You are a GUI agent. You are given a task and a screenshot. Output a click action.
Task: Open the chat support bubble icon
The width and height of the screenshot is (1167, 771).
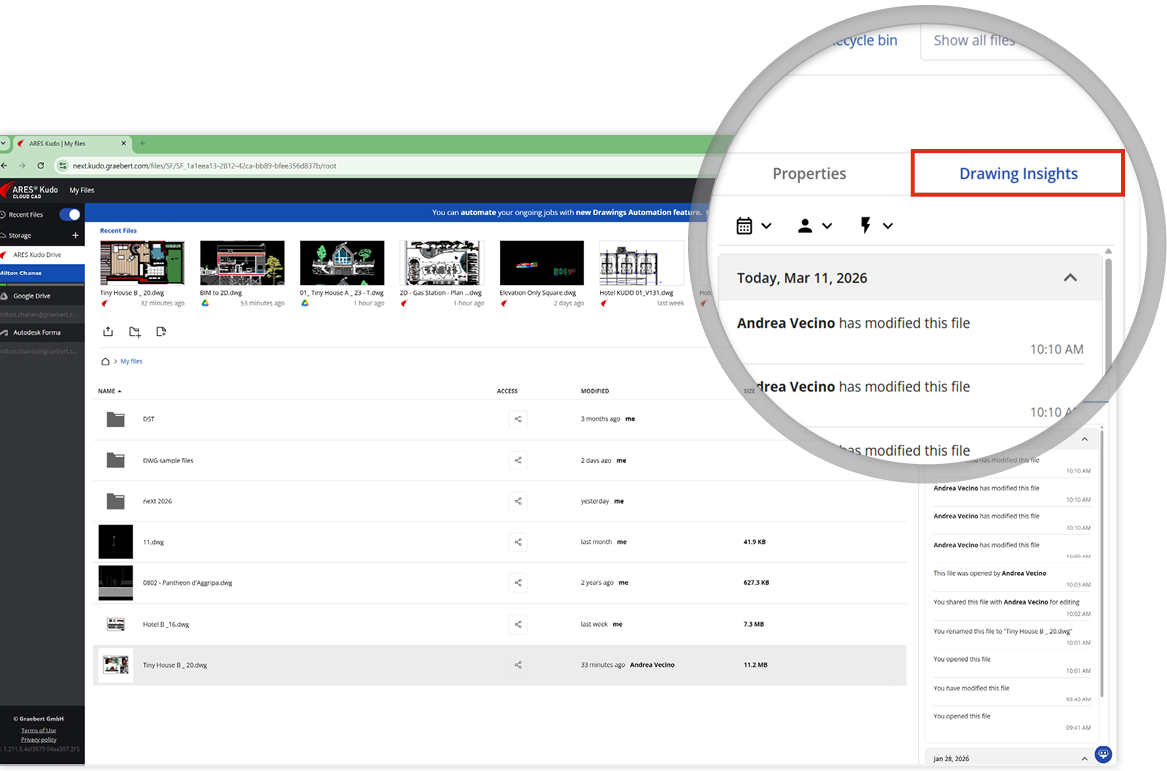[x=1102, y=754]
